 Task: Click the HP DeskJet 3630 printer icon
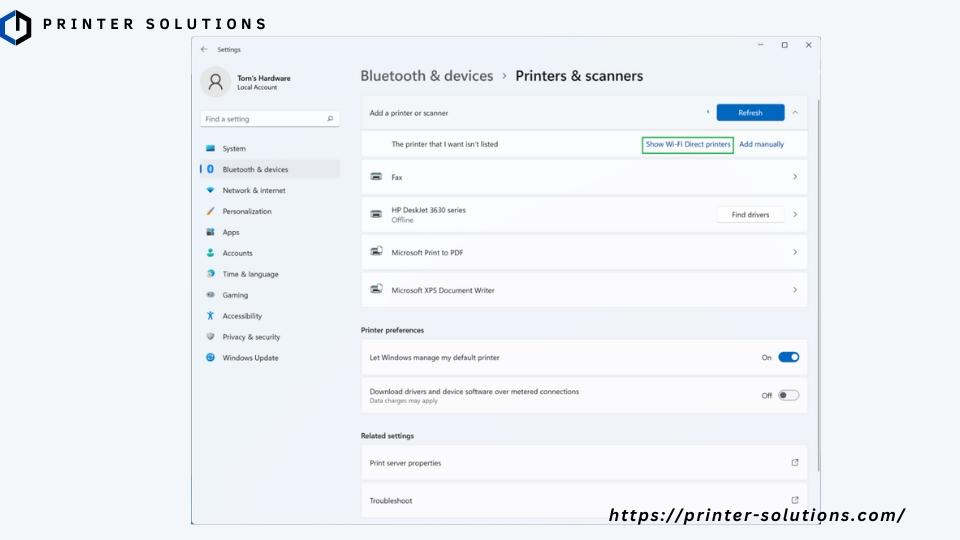click(x=376, y=214)
